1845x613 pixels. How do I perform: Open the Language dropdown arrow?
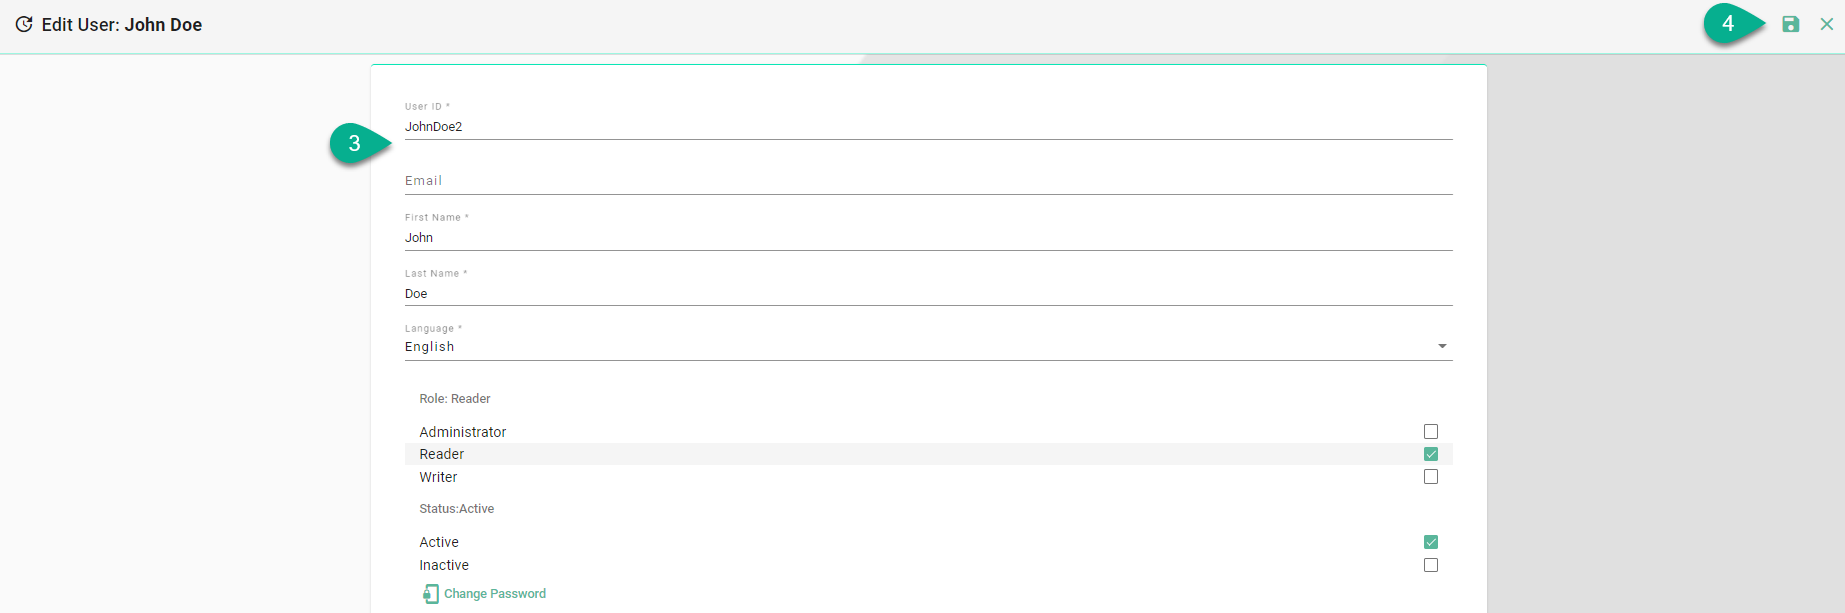tap(1442, 346)
